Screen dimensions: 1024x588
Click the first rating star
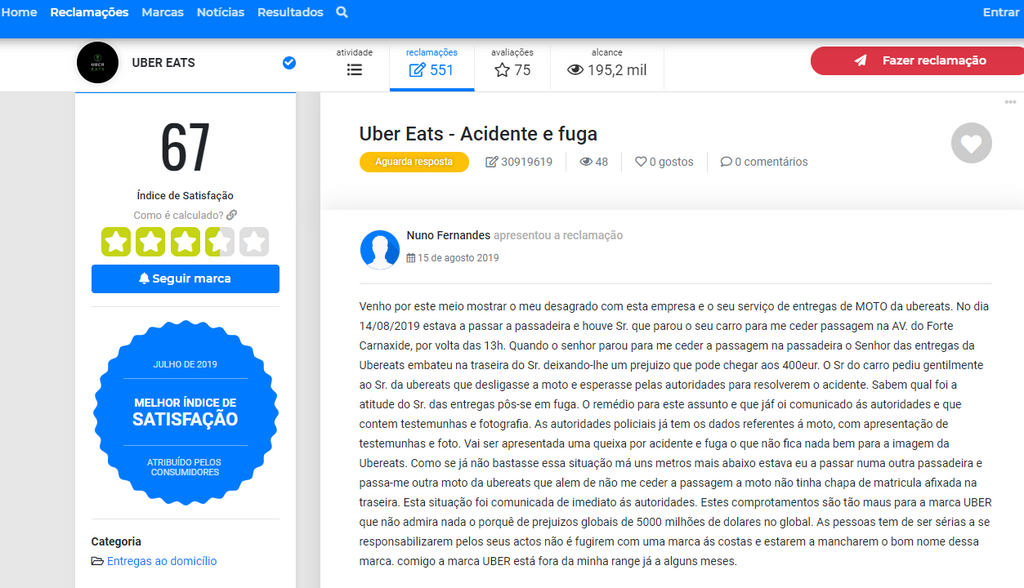point(116,242)
